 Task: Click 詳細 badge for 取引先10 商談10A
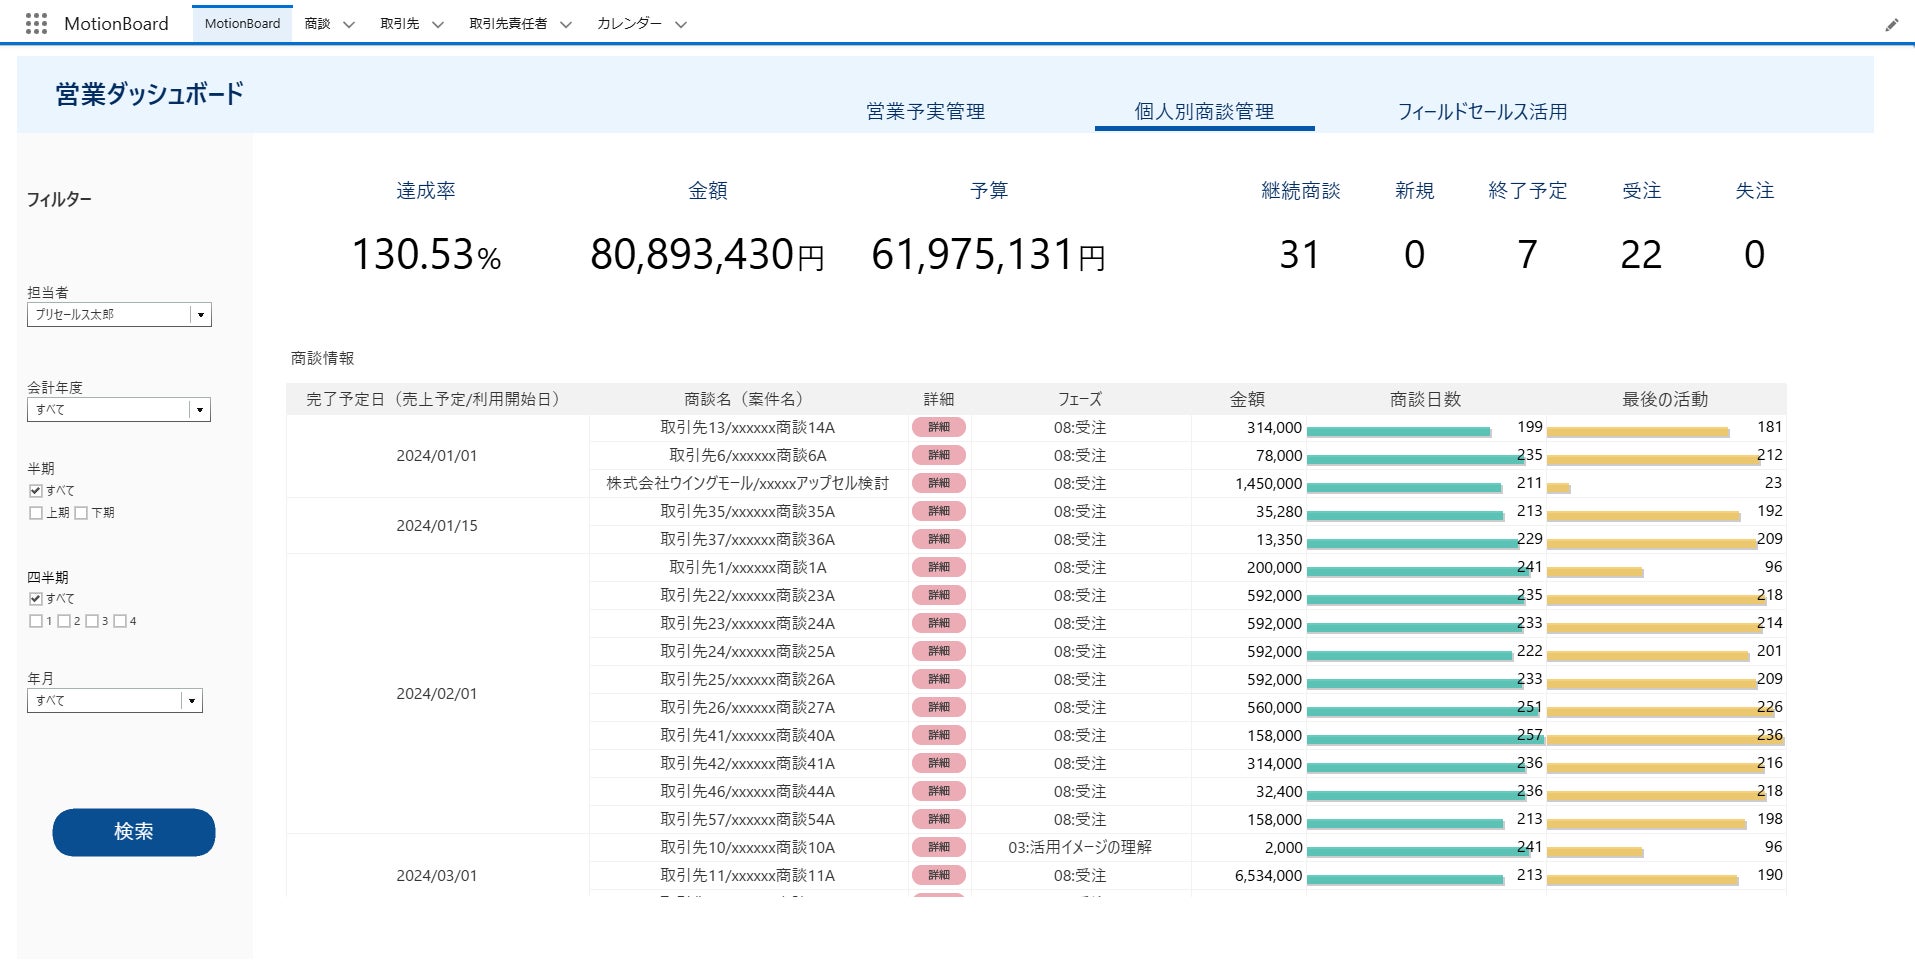(938, 848)
